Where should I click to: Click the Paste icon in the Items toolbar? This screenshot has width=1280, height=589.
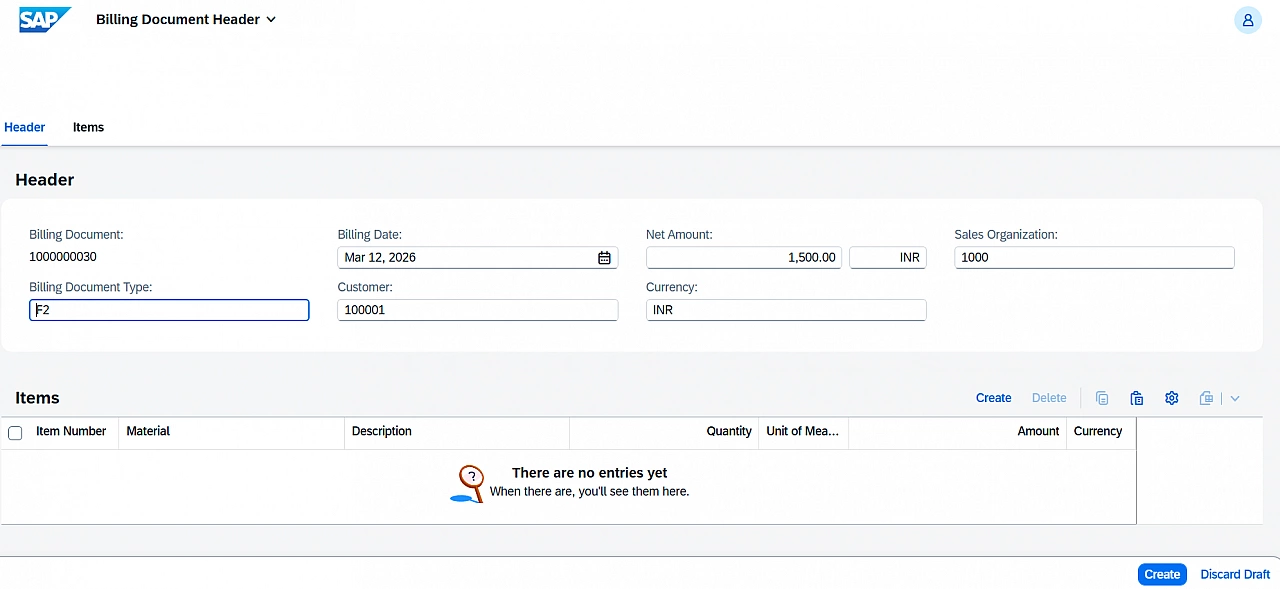[x=1137, y=398]
